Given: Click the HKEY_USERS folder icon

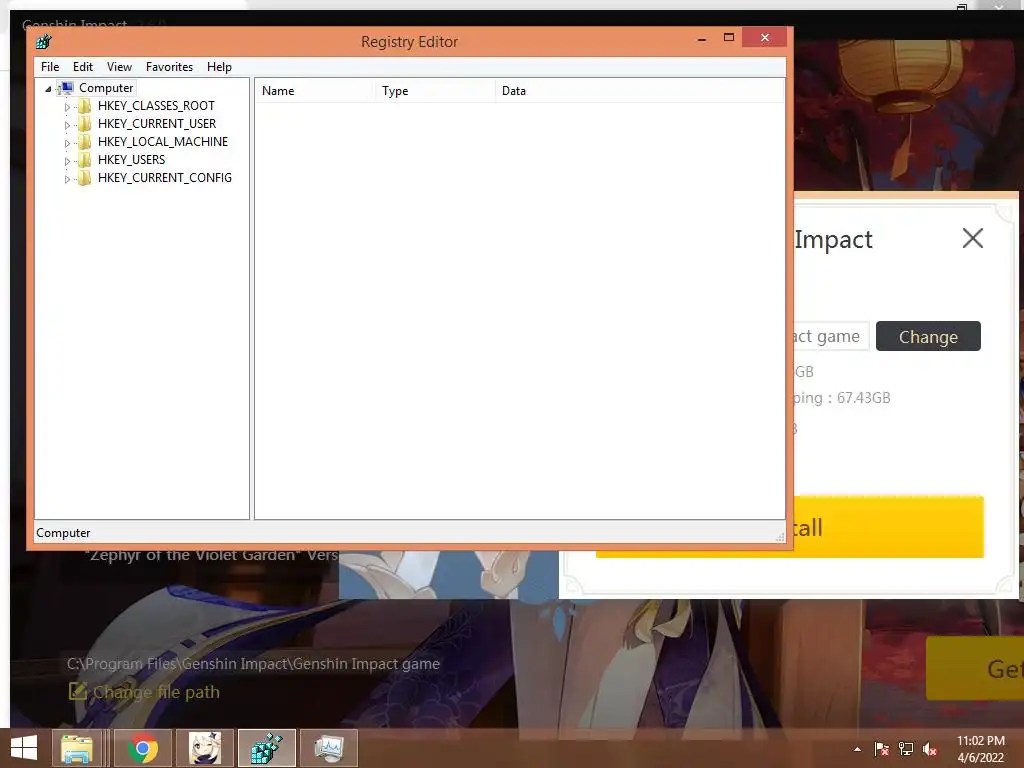Looking at the screenshot, I should 84,159.
